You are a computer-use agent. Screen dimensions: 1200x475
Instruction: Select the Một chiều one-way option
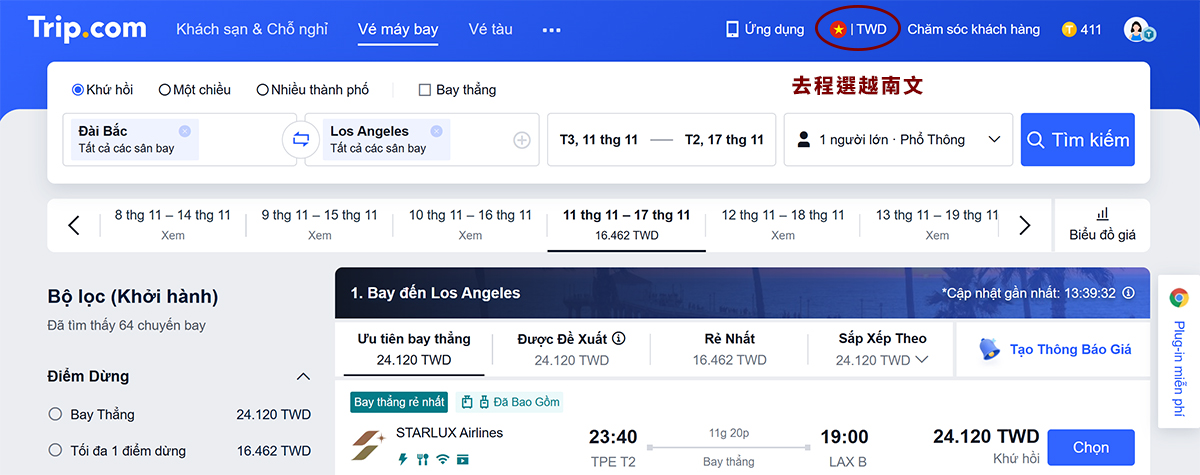tap(165, 90)
